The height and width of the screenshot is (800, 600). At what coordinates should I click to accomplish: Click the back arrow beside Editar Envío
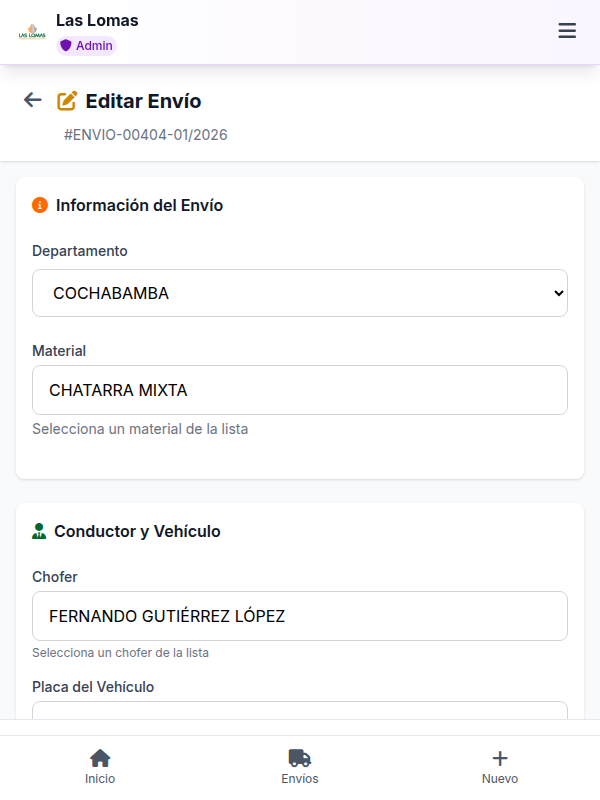tap(31, 100)
